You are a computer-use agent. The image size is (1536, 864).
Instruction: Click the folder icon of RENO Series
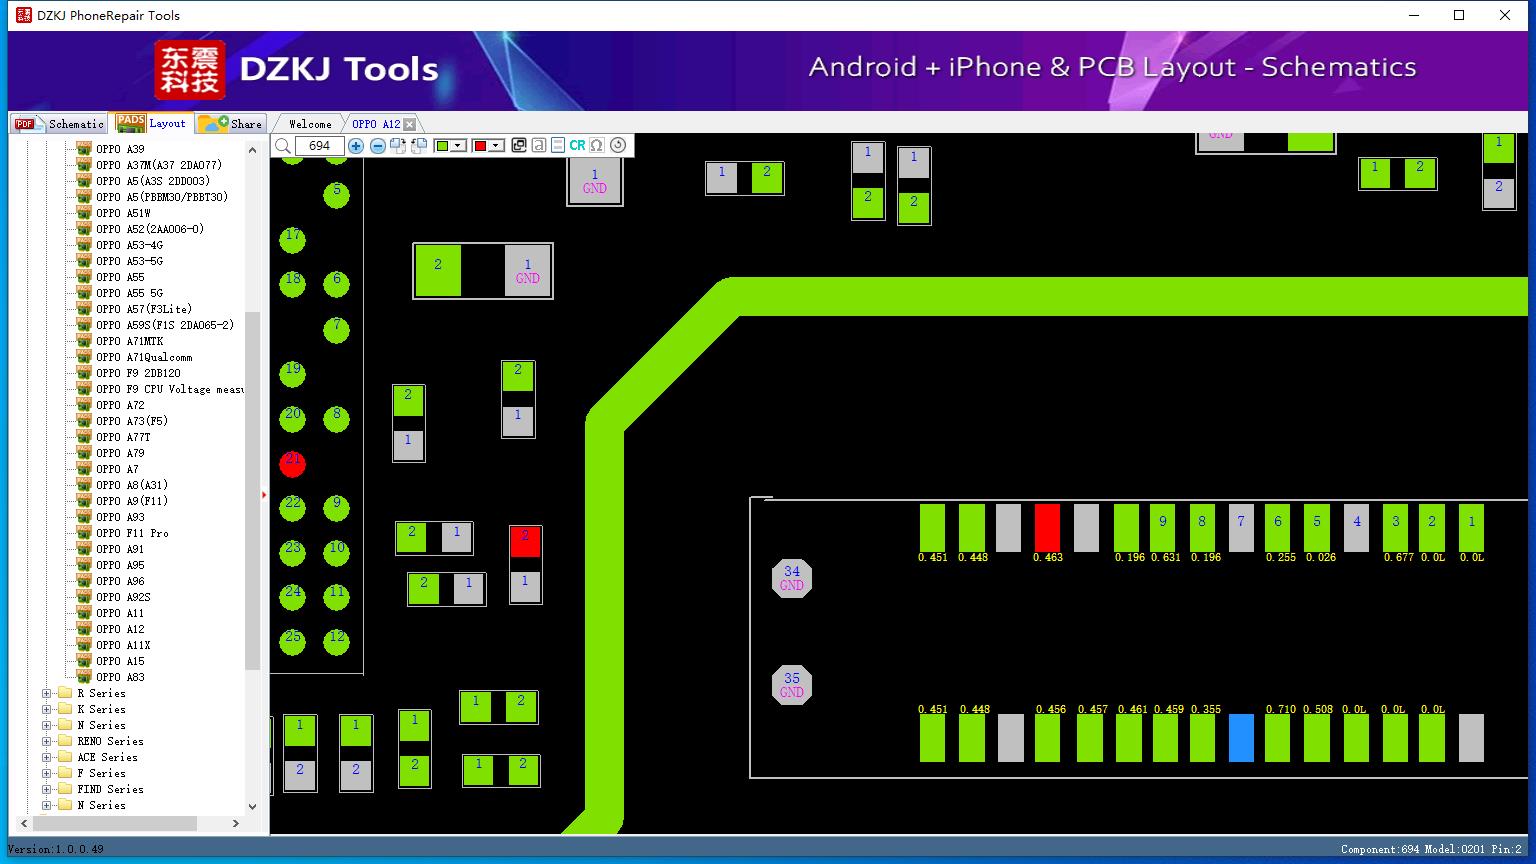pyautogui.click(x=65, y=741)
